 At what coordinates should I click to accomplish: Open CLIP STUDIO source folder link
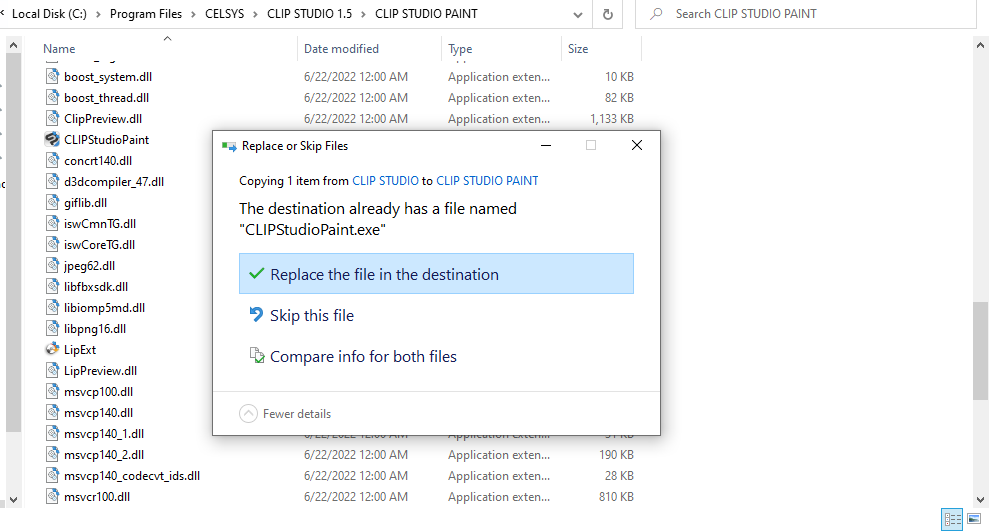pyautogui.click(x=385, y=181)
